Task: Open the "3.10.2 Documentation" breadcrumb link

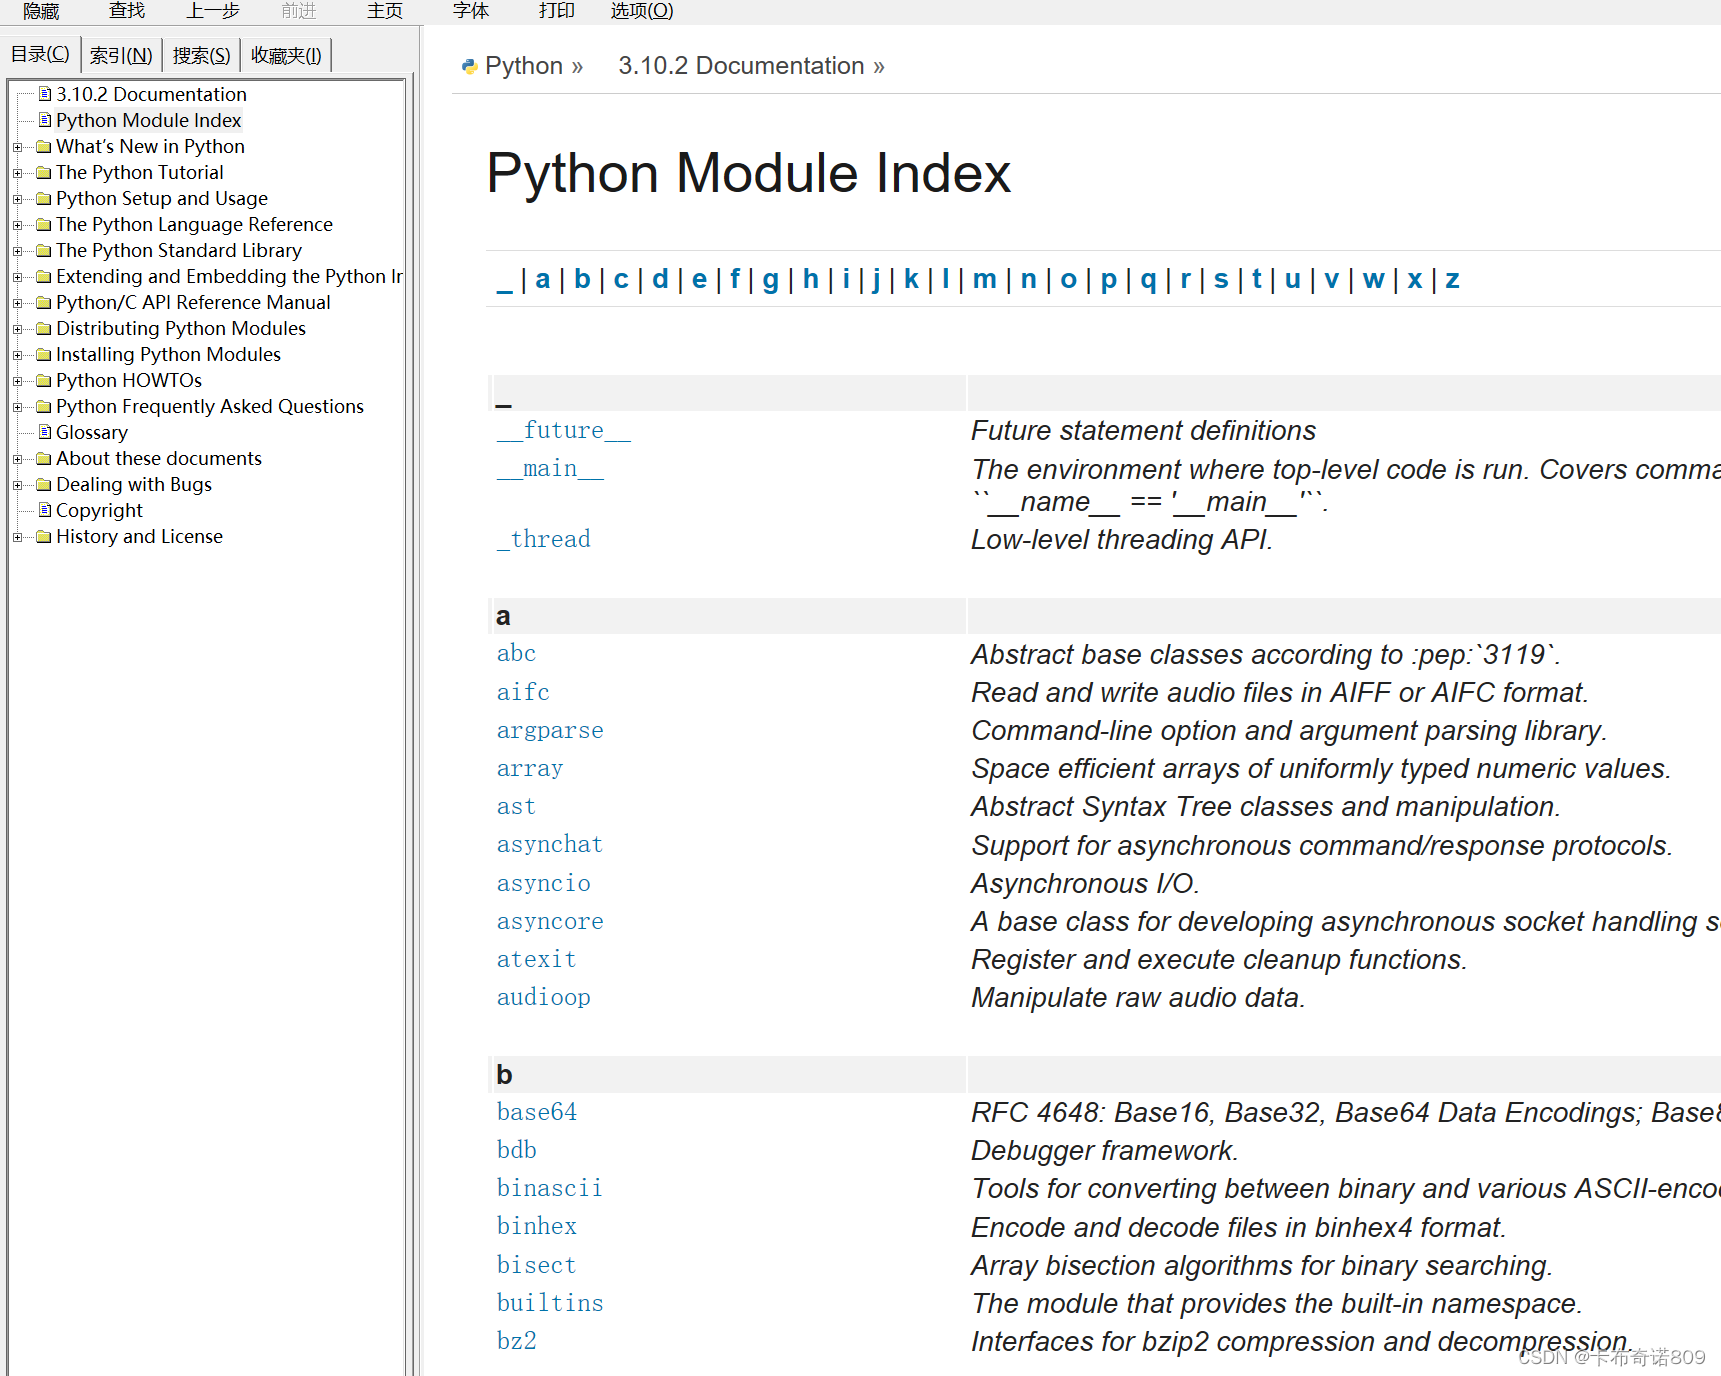Action: (x=740, y=65)
